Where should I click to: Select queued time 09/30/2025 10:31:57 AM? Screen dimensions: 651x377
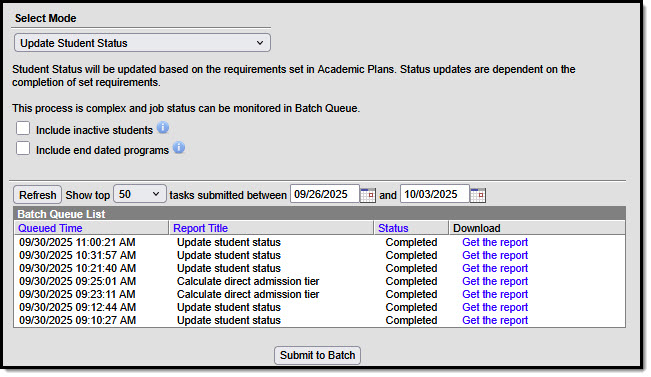coord(77,255)
